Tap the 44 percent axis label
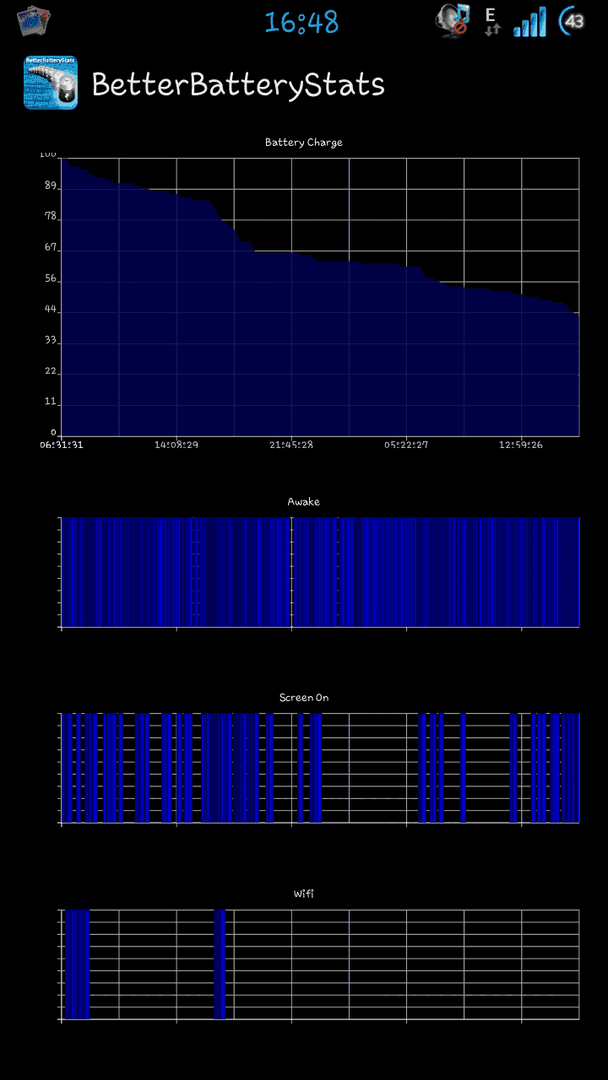608x1080 pixels. point(49,311)
